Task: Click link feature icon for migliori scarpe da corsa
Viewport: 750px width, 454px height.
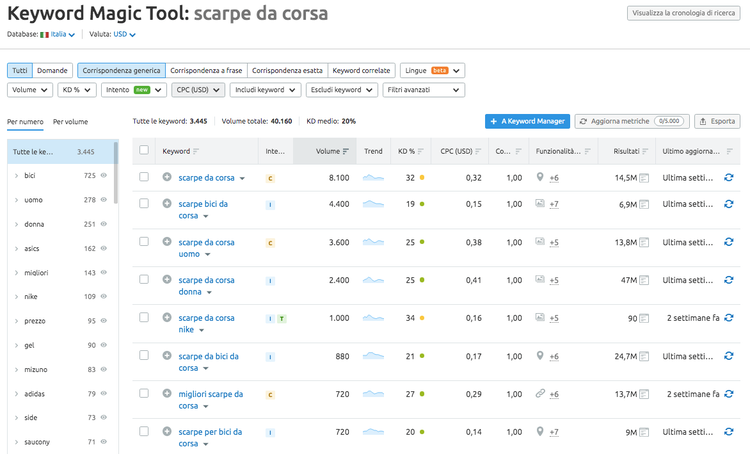Action: pyautogui.click(x=540, y=393)
